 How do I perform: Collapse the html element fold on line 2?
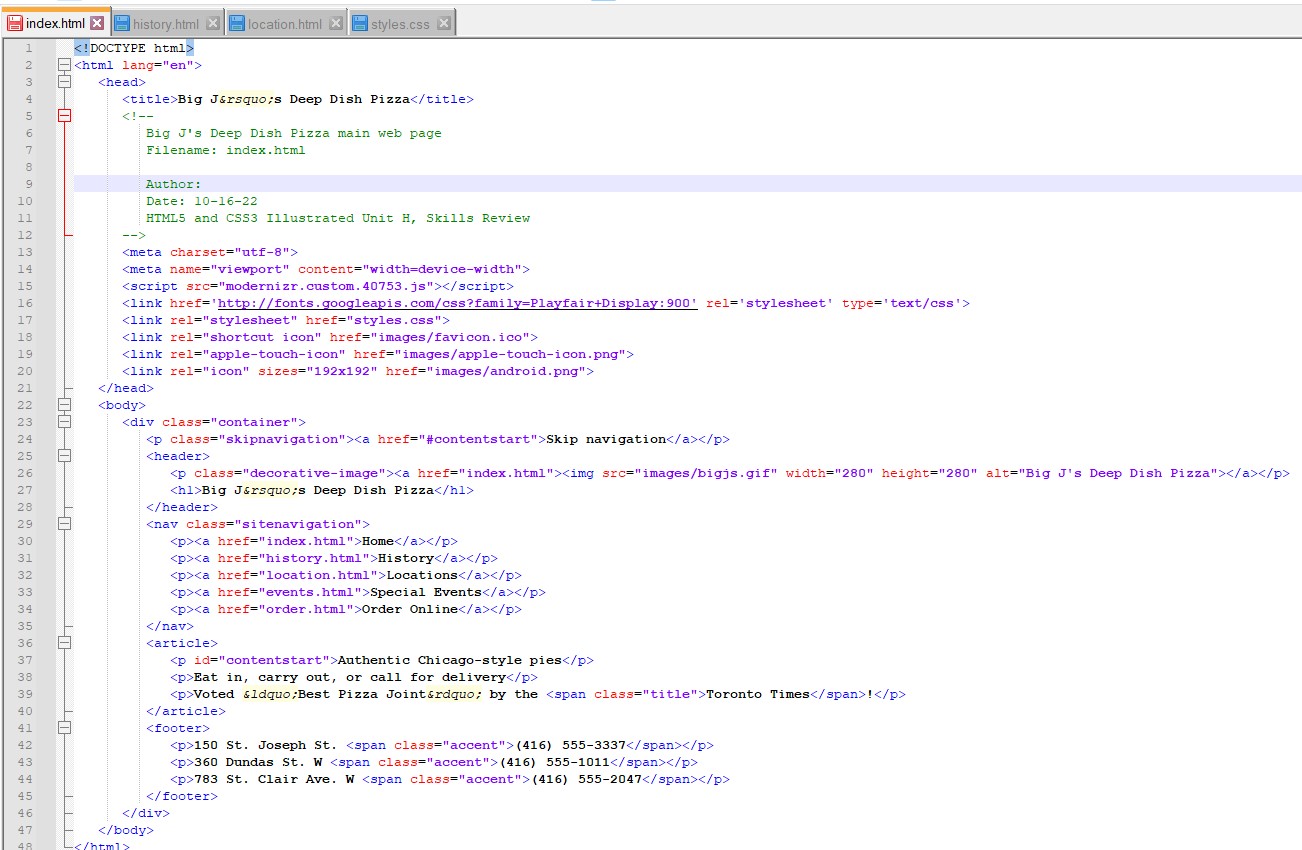(64, 64)
